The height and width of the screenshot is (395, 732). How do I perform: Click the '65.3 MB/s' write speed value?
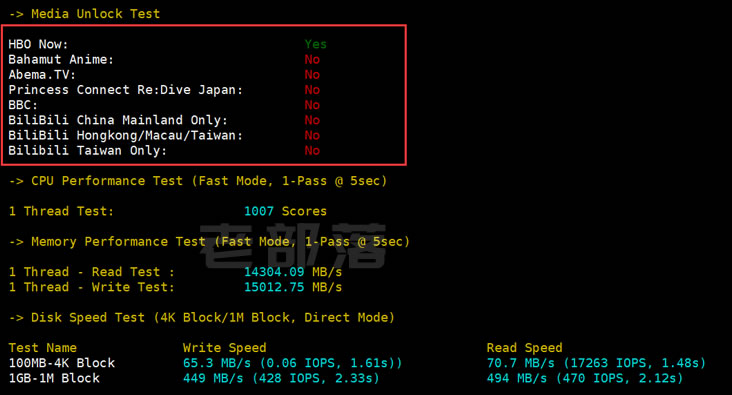click(x=217, y=363)
